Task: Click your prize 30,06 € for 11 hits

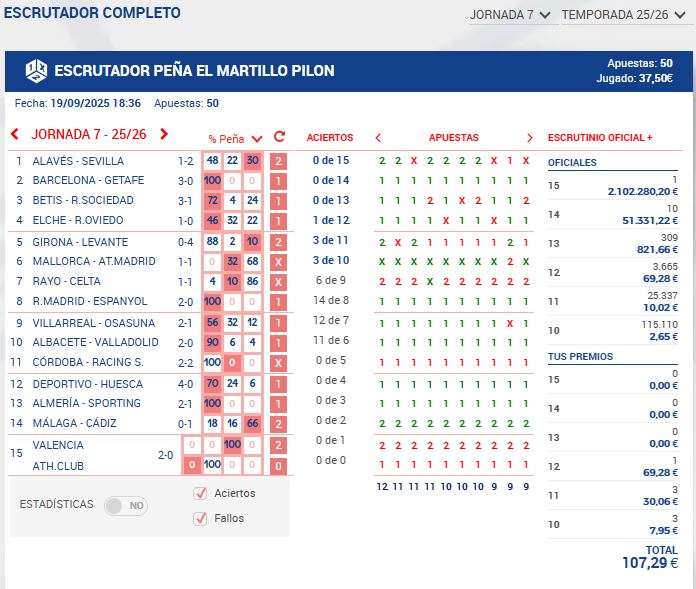Action: click(660, 502)
